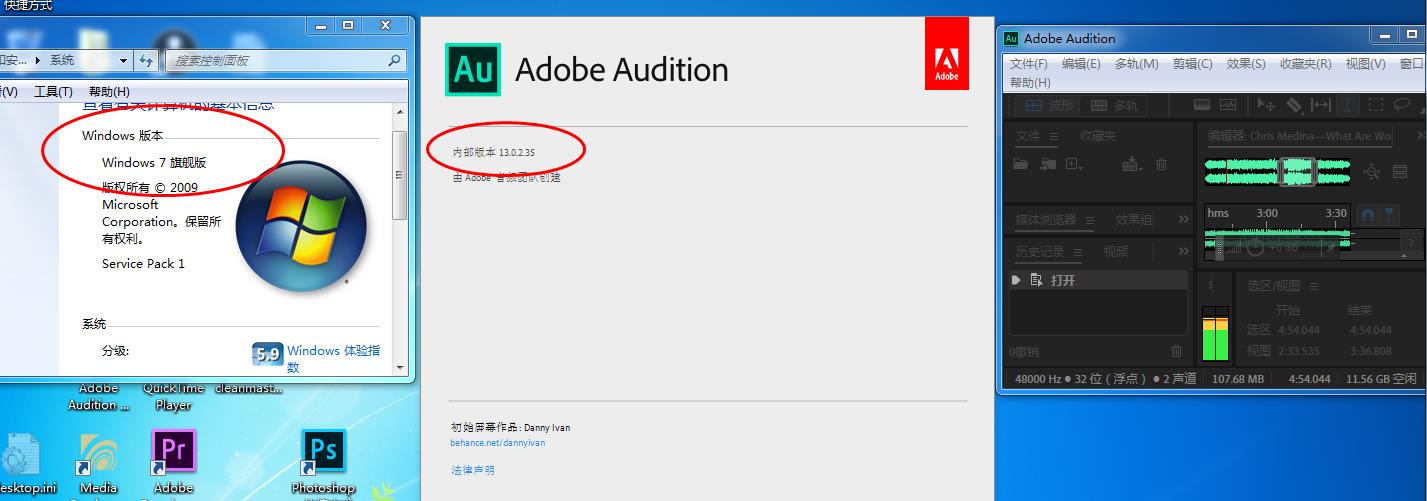Select the Razor tool in Audition toolbar
The width and height of the screenshot is (1427, 501).
pyautogui.click(x=1293, y=105)
